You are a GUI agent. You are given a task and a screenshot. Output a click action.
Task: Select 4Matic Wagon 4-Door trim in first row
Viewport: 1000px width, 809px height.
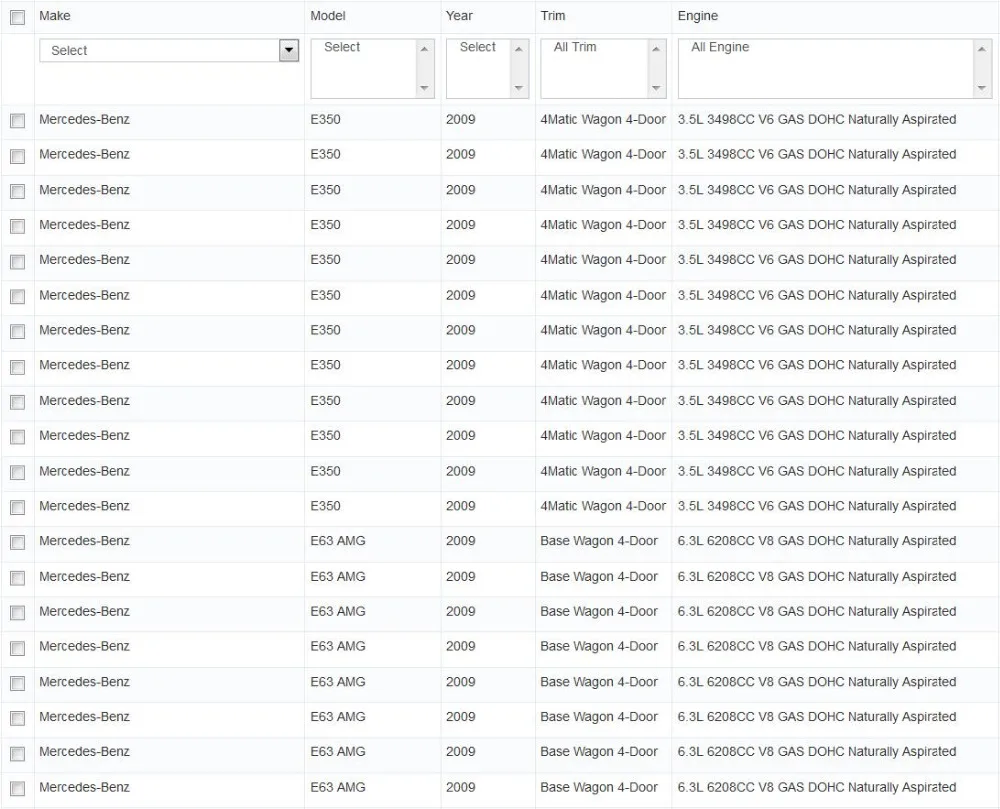coord(603,119)
